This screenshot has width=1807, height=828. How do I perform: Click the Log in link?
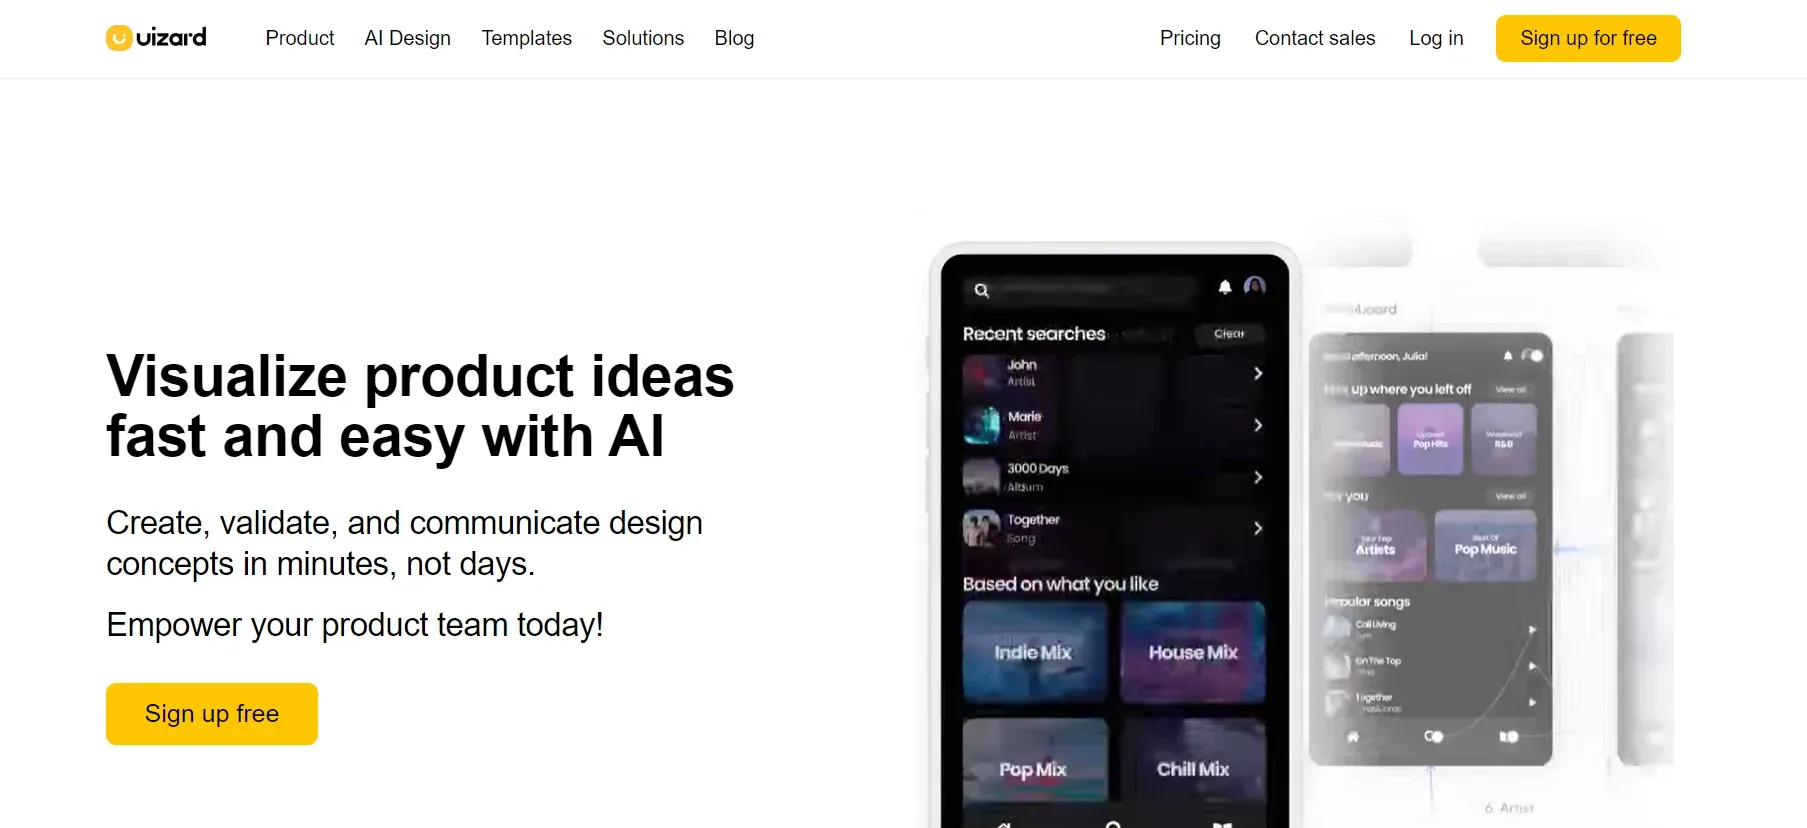pyautogui.click(x=1436, y=38)
